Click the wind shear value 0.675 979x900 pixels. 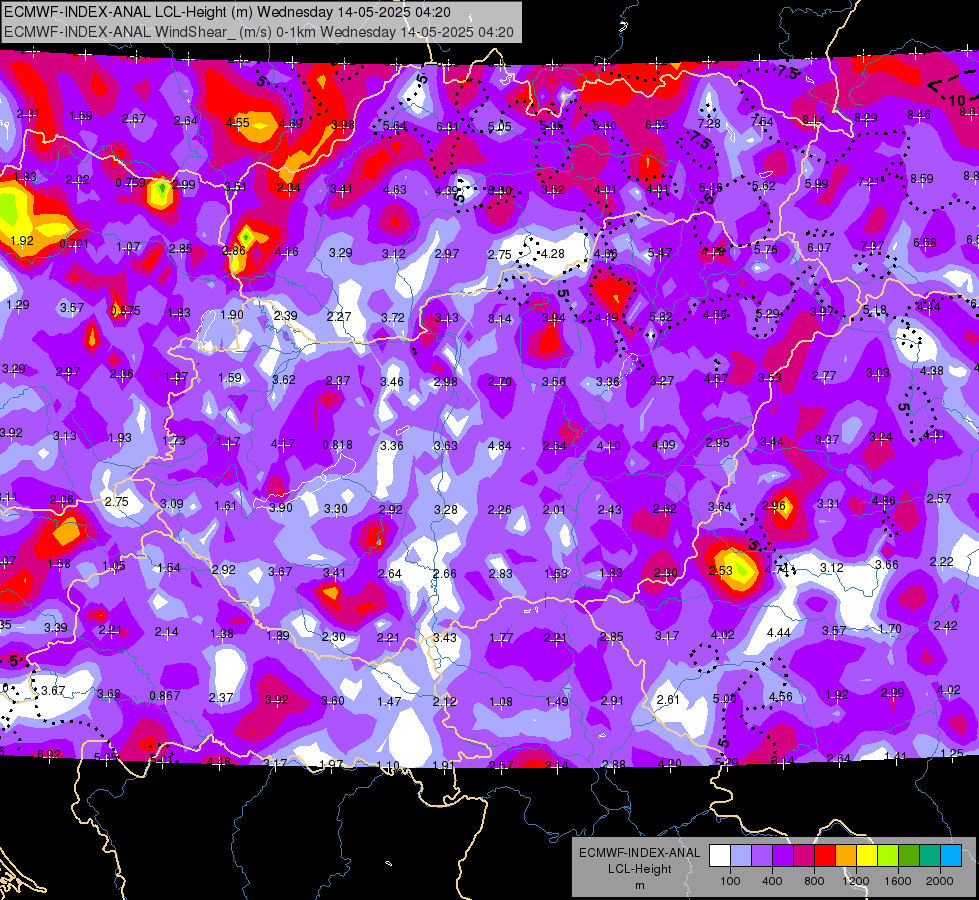pyautogui.click(x=125, y=310)
